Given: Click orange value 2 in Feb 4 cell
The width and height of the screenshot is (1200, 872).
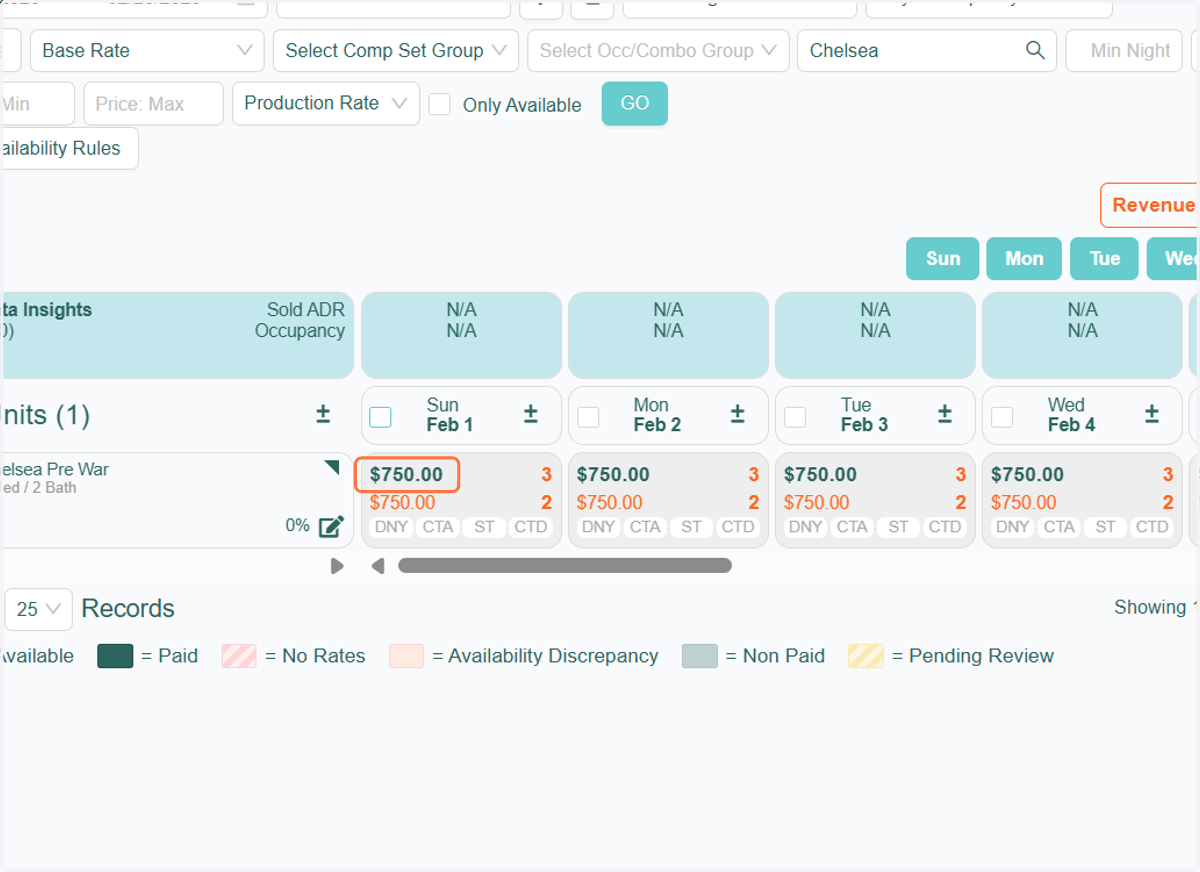Looking at the screenshot, I should click(x=1168, y=502).
